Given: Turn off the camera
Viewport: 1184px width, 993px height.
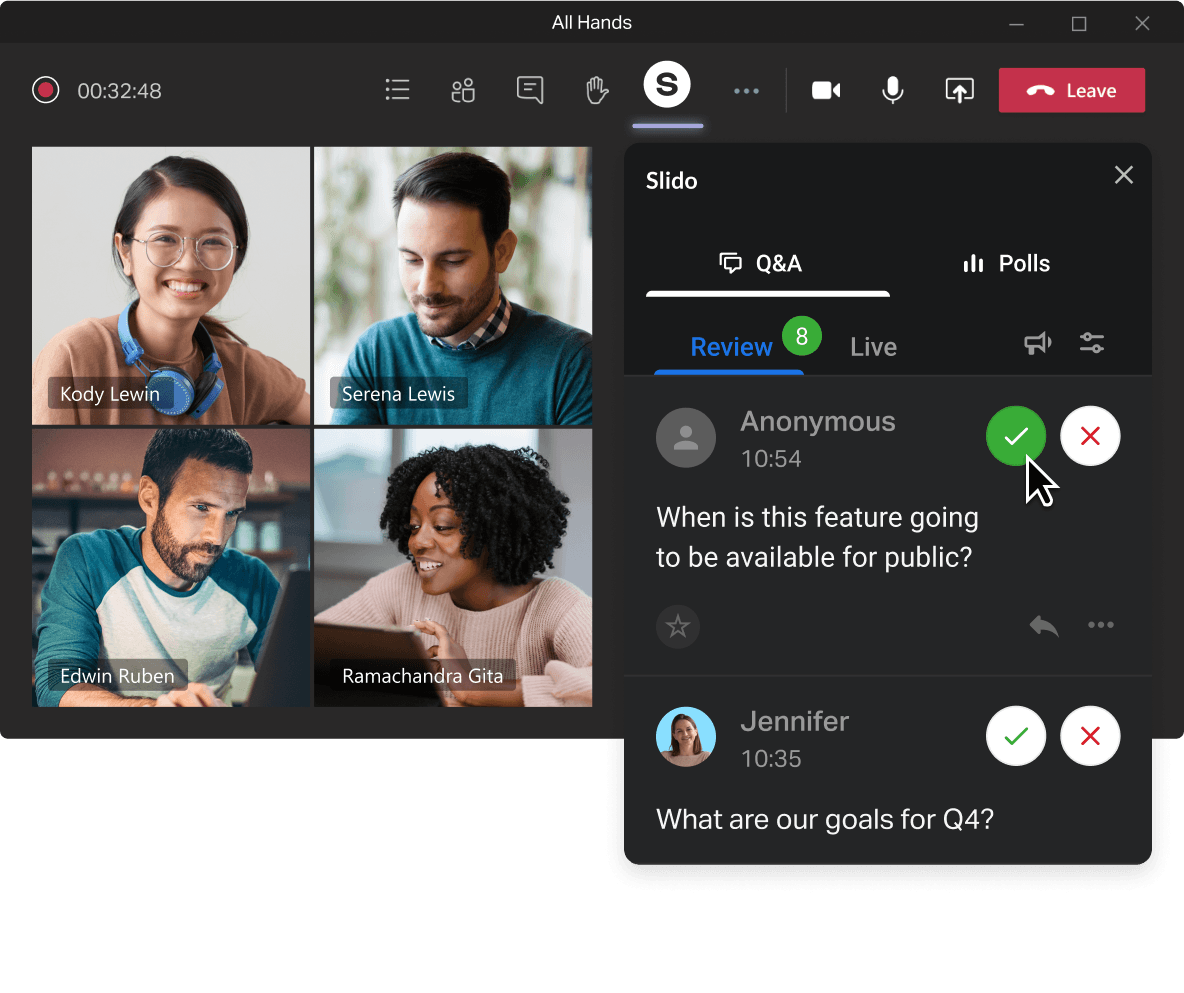Looking at the screenshot, I should [825, 90].
